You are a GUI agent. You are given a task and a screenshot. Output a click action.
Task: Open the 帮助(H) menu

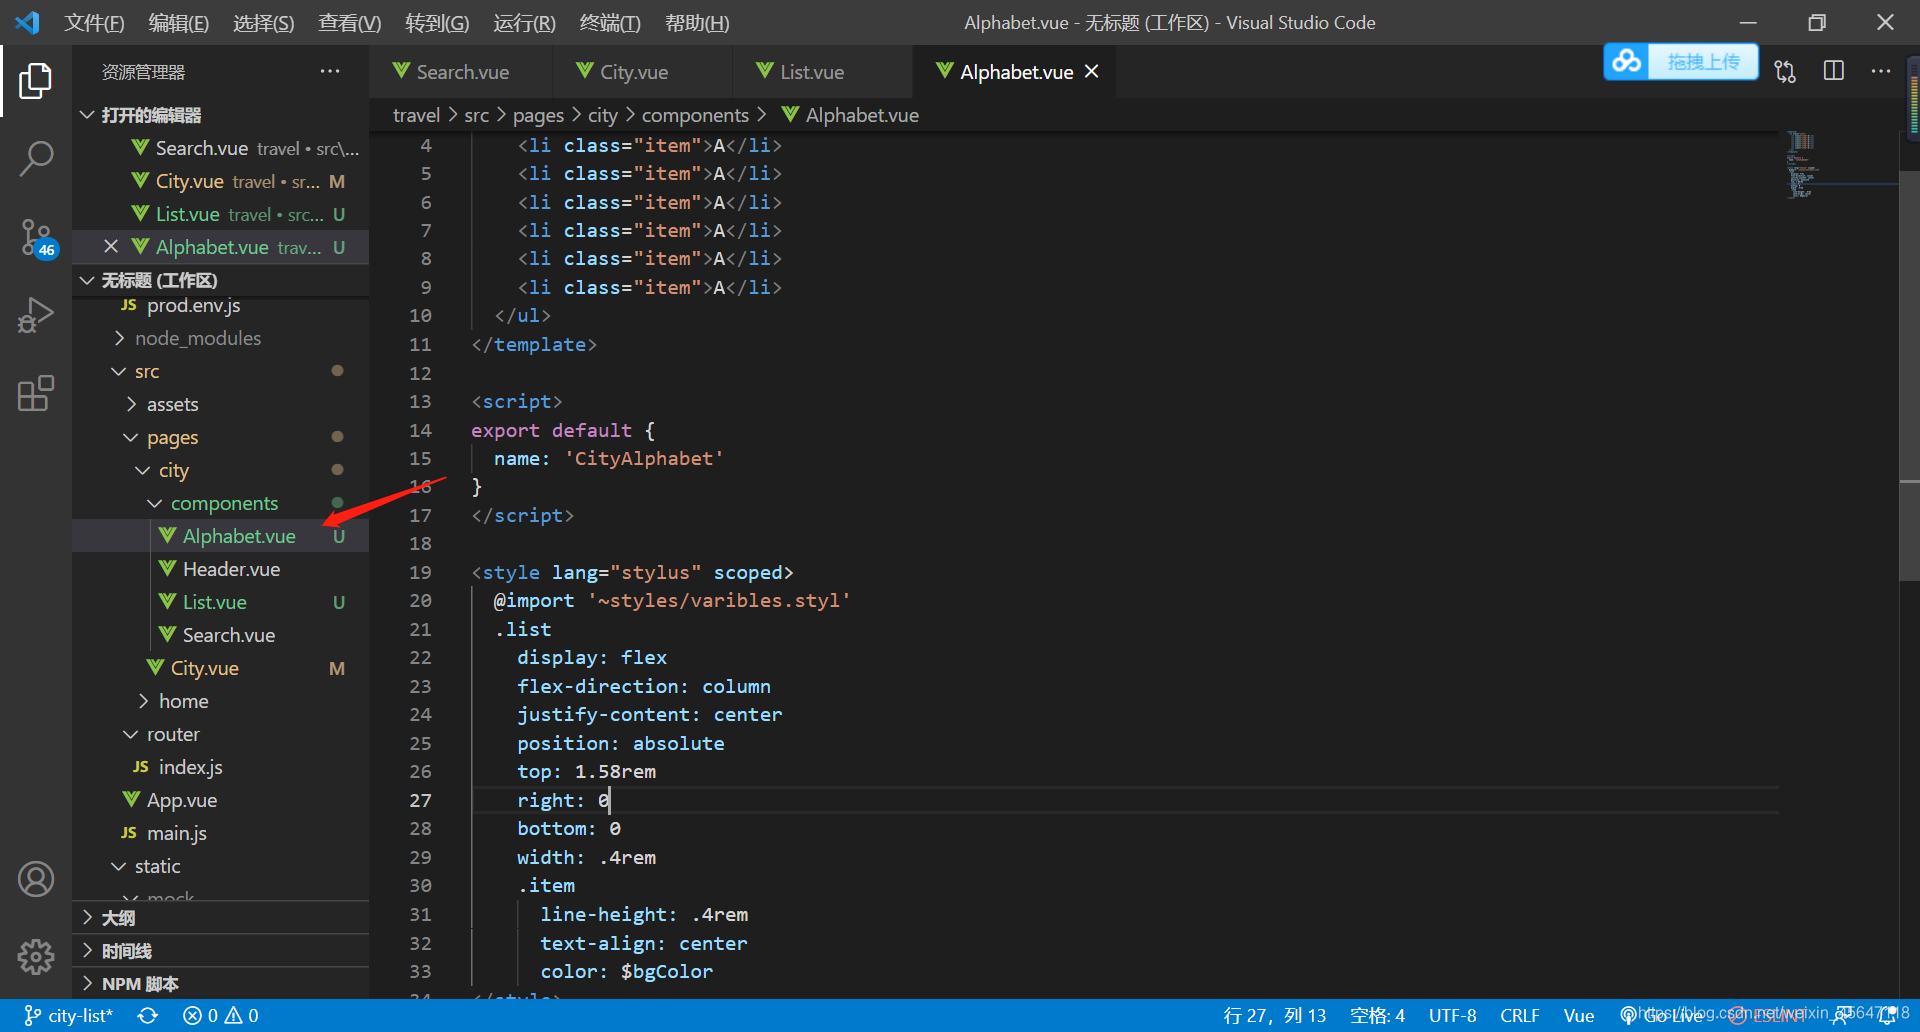(697, 22)
